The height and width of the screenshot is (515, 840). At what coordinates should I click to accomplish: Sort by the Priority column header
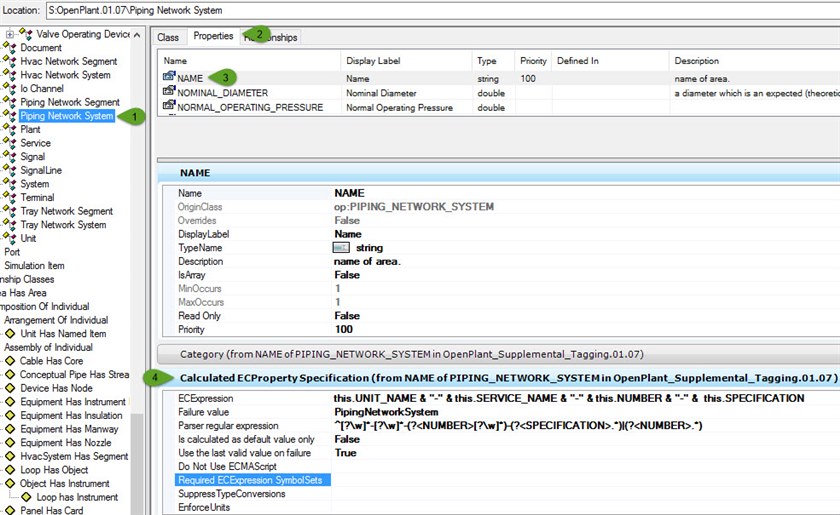pos(533,61)
